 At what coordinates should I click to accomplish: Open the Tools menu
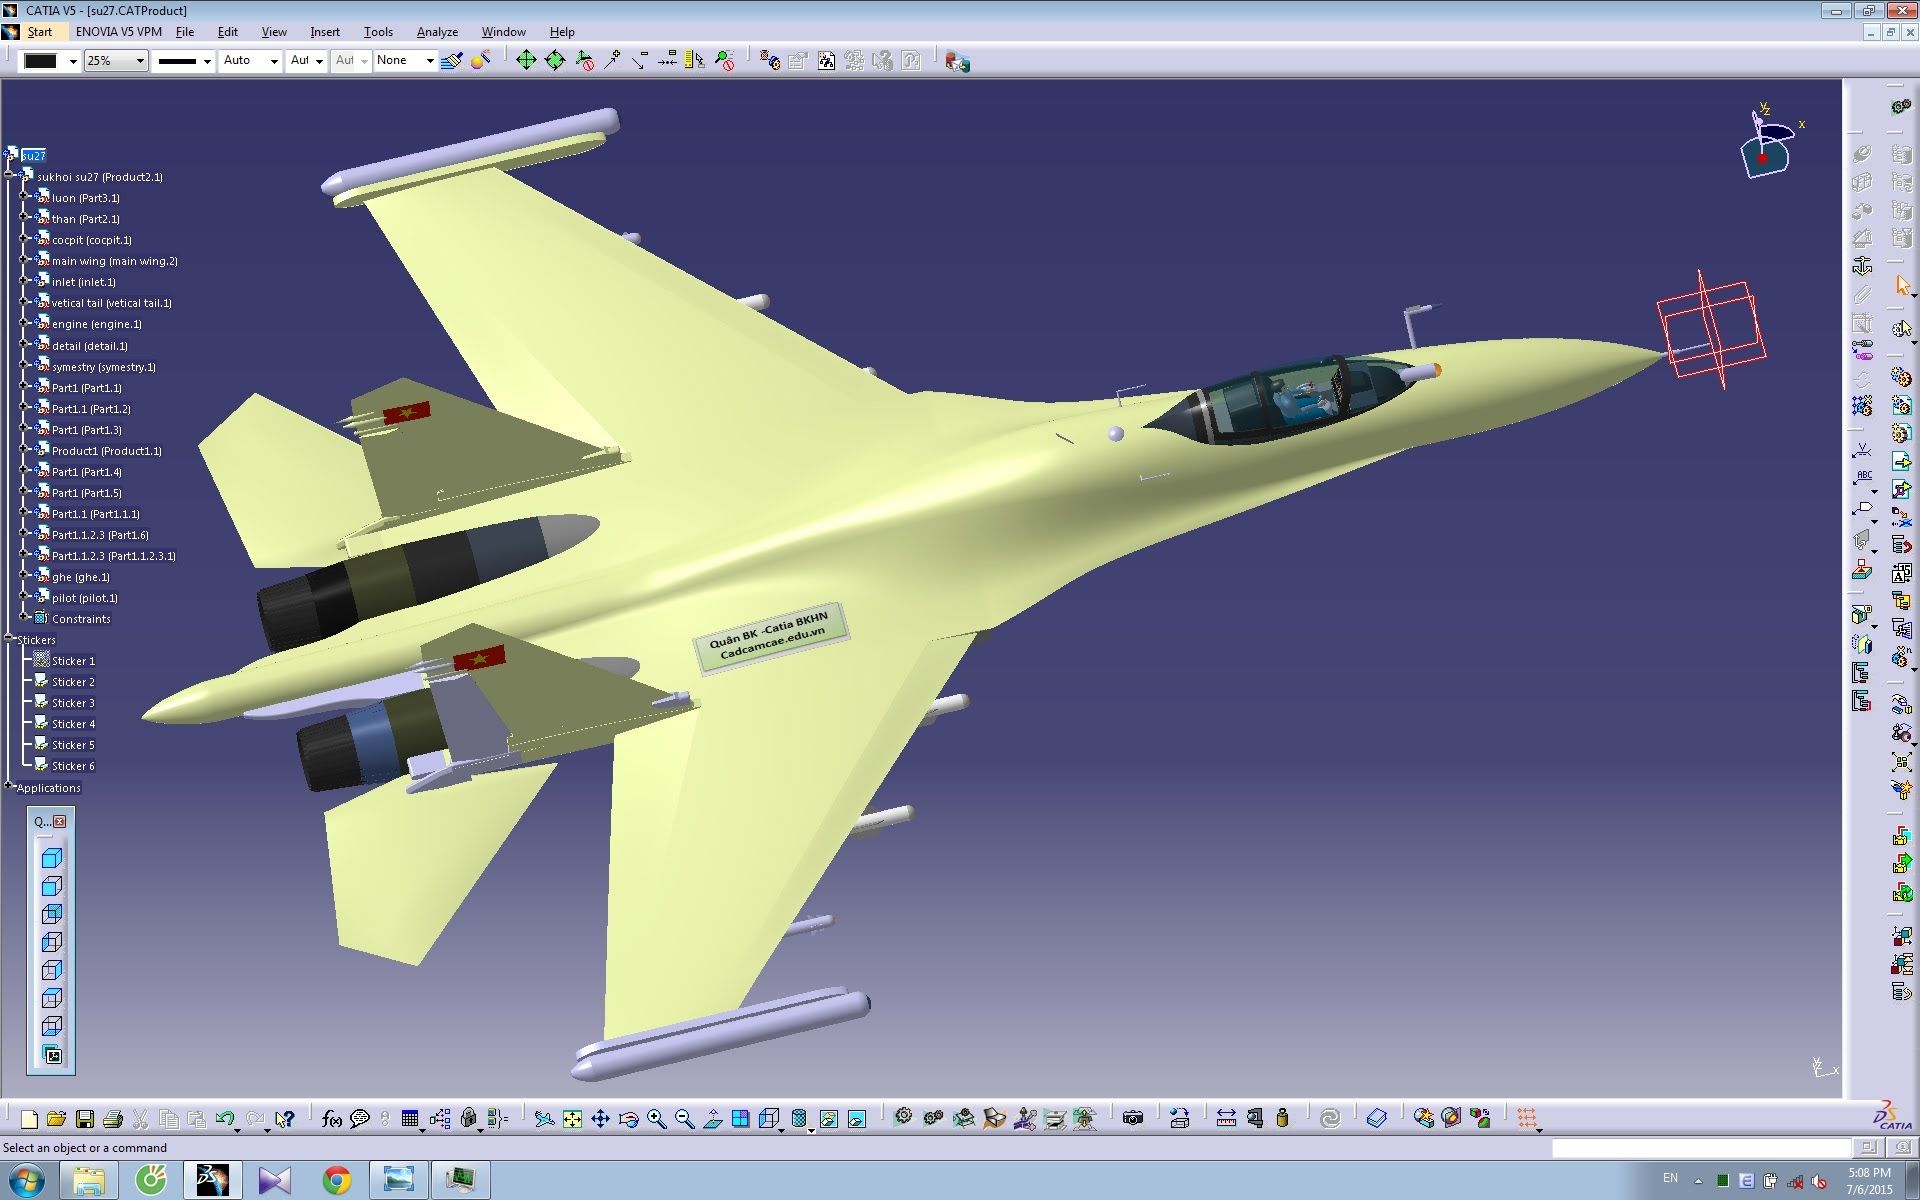(377, 30)
